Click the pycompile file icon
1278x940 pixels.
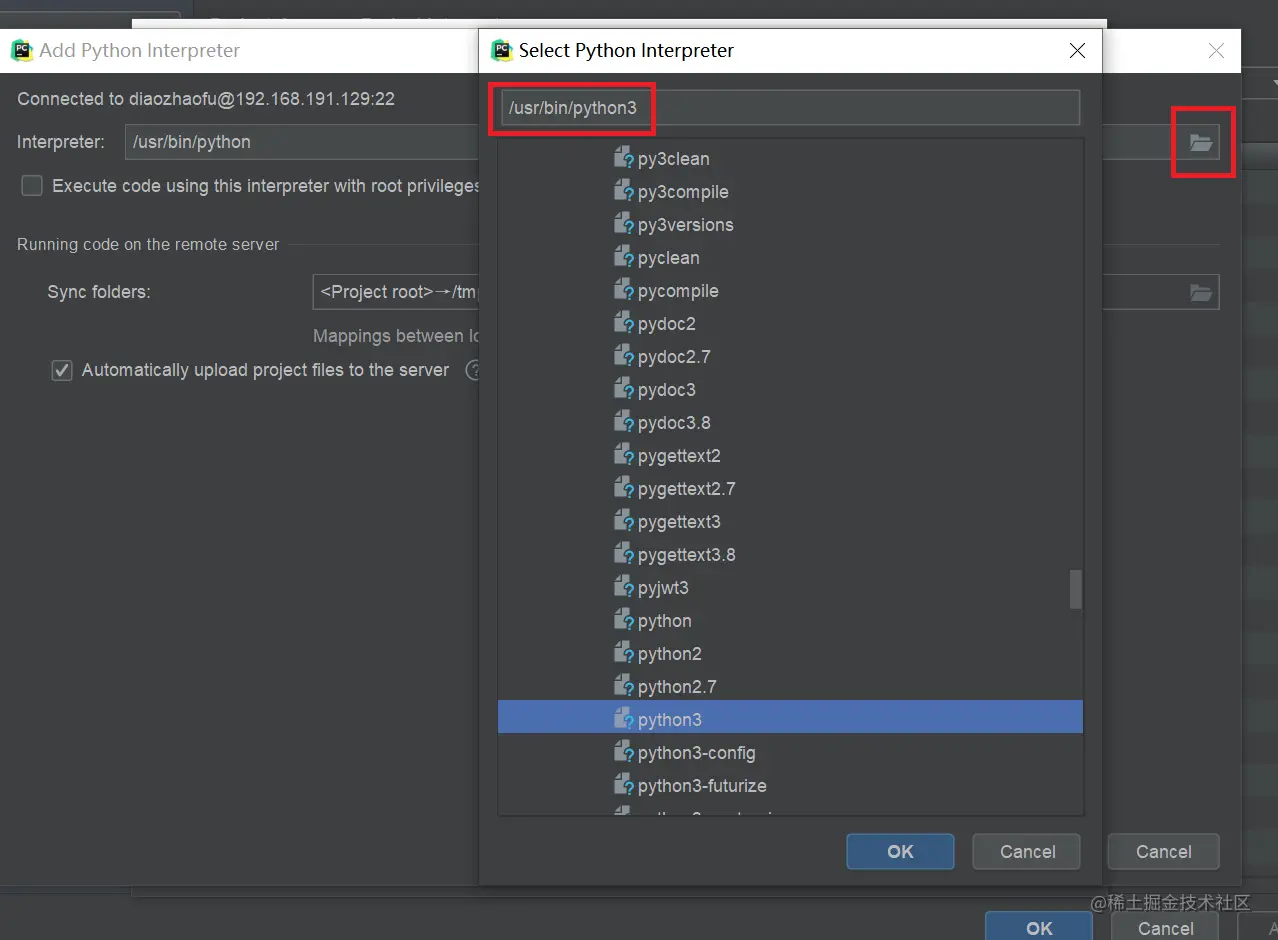click(x=623, y=290)
